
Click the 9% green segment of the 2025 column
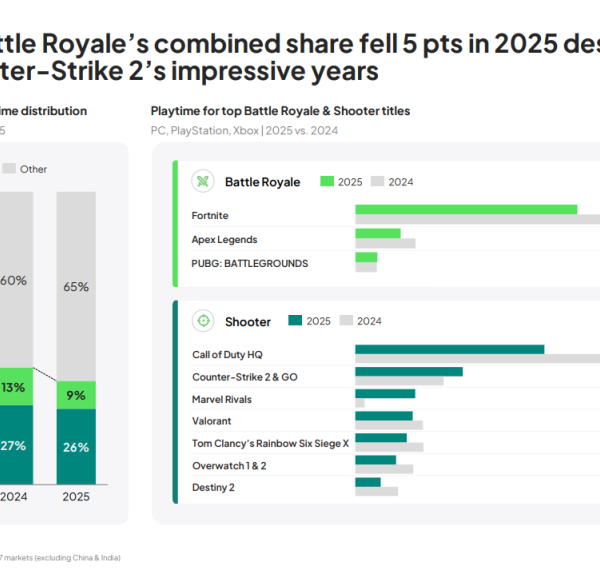[x=76, y=393]
